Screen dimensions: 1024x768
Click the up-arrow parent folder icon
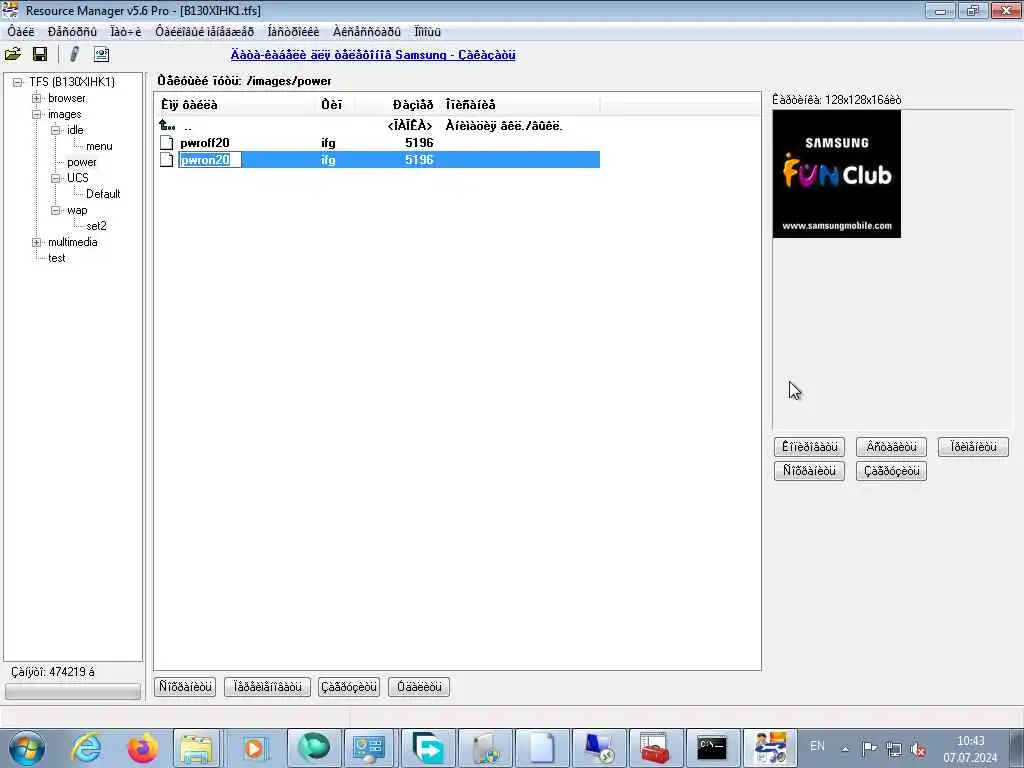tap(167, 125)
